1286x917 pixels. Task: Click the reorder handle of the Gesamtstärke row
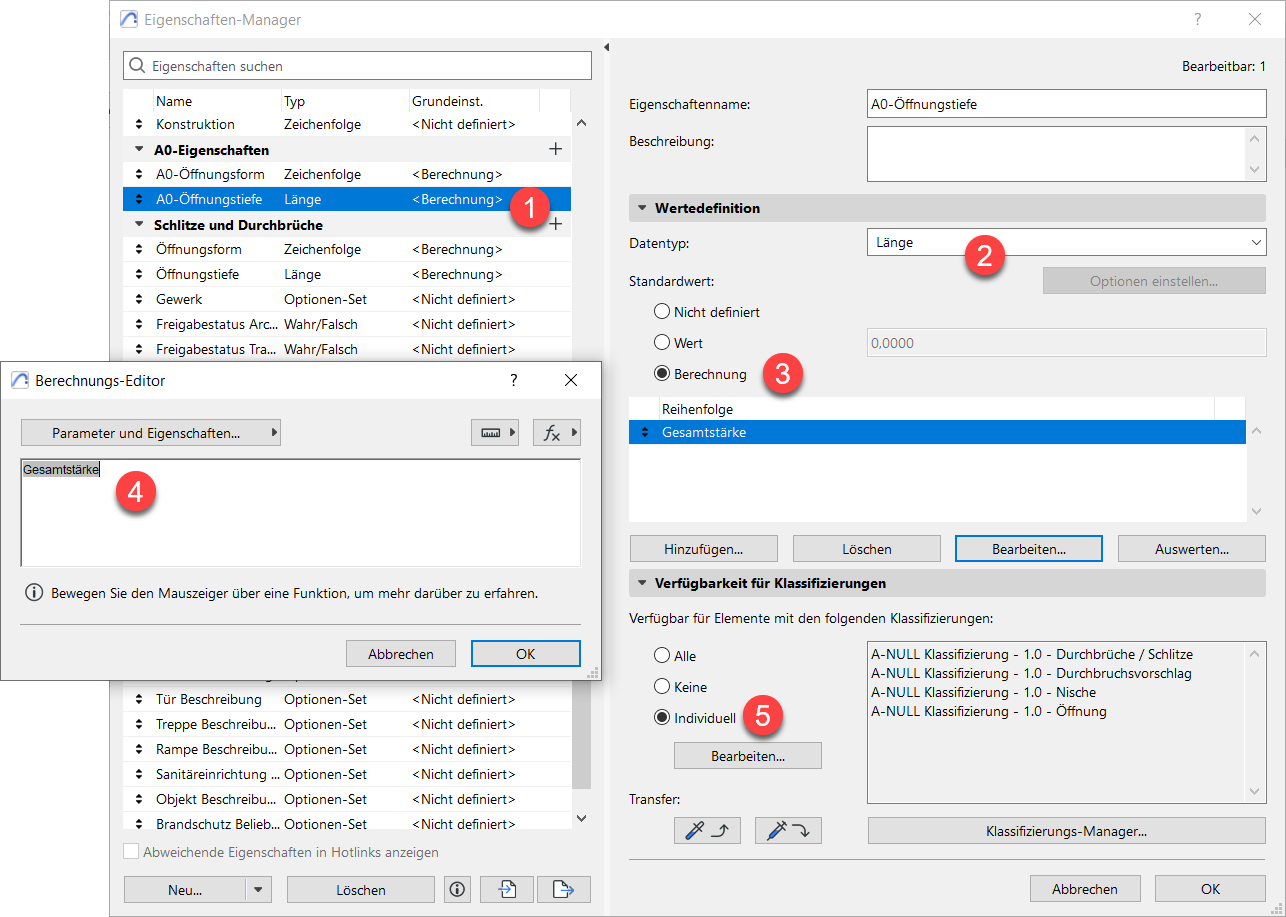(x=644, y=432)
